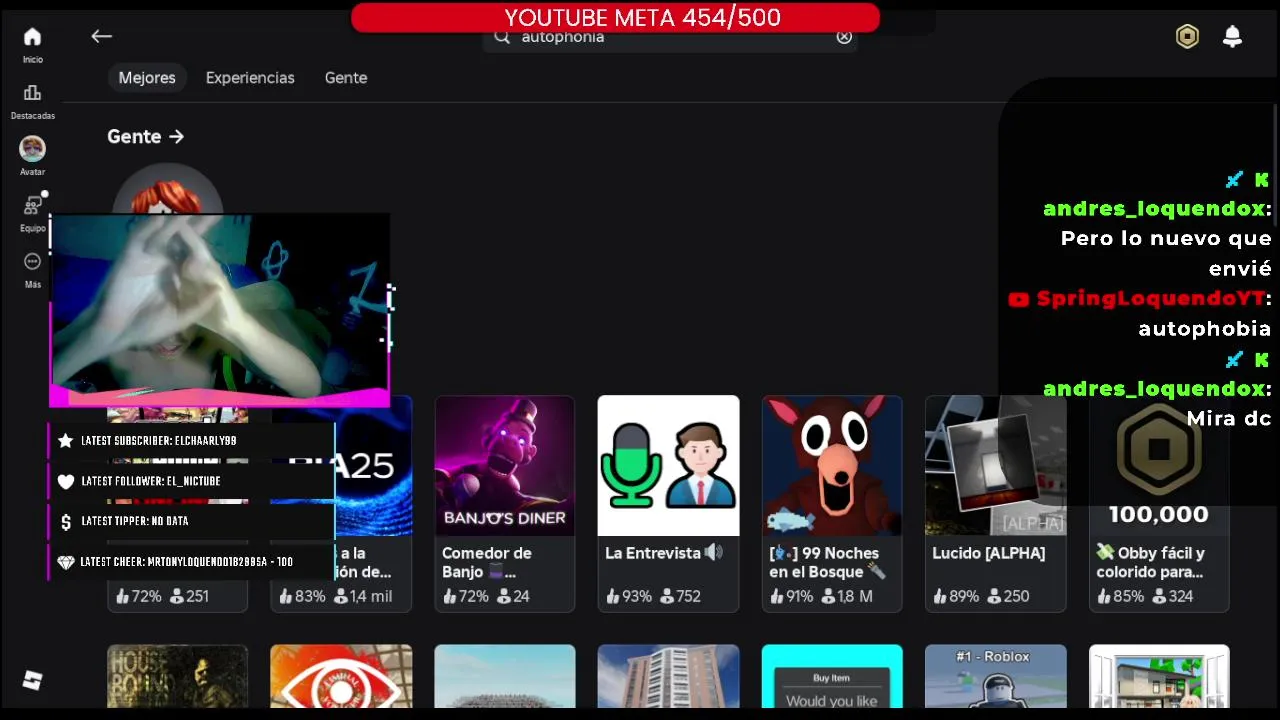Open Robux balance icon

click(x=1187, y=37)
